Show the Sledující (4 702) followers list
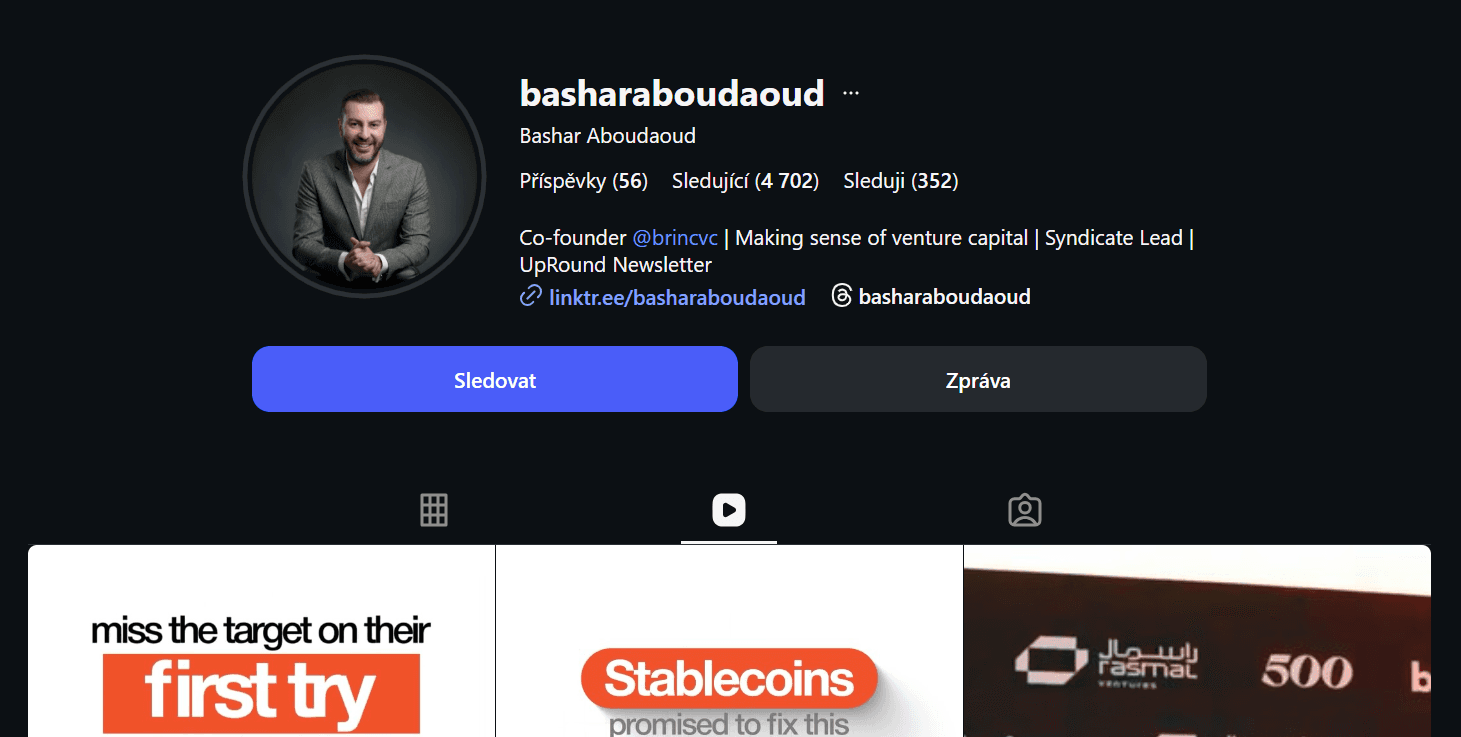Screen dimensions: 1461x737 746,181
